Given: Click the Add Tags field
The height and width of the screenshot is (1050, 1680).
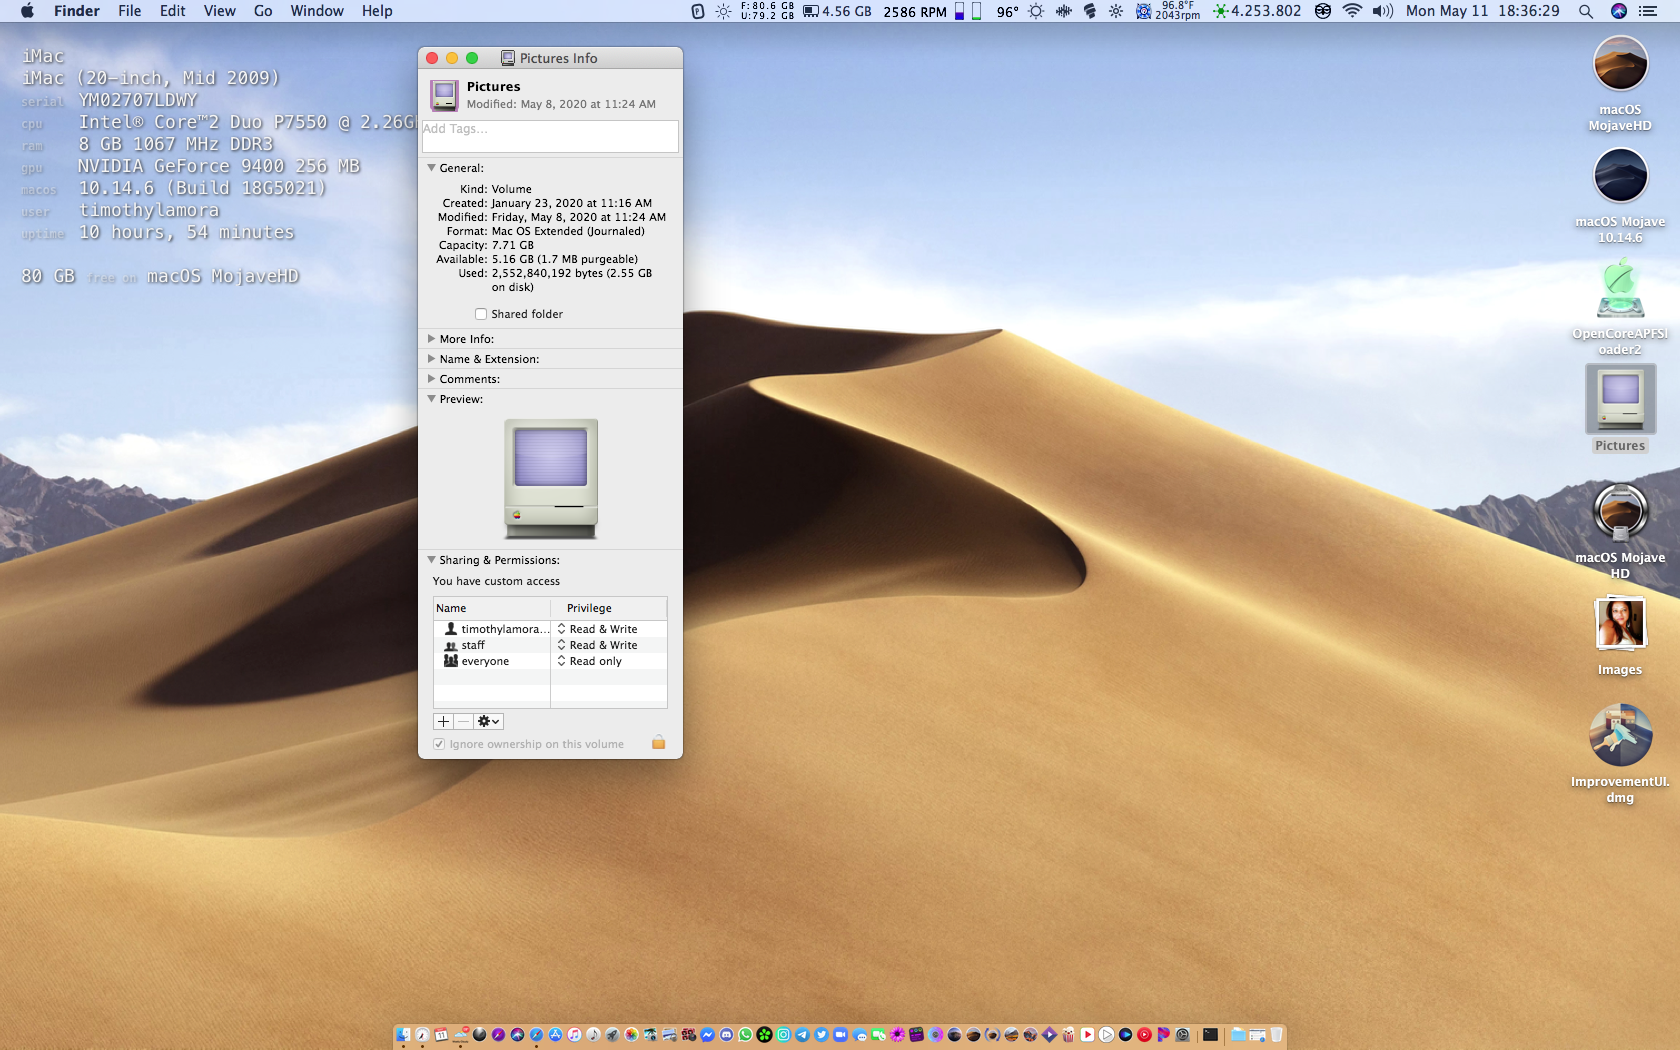Looking at the screenshot, I should click(x=550, y=136).
